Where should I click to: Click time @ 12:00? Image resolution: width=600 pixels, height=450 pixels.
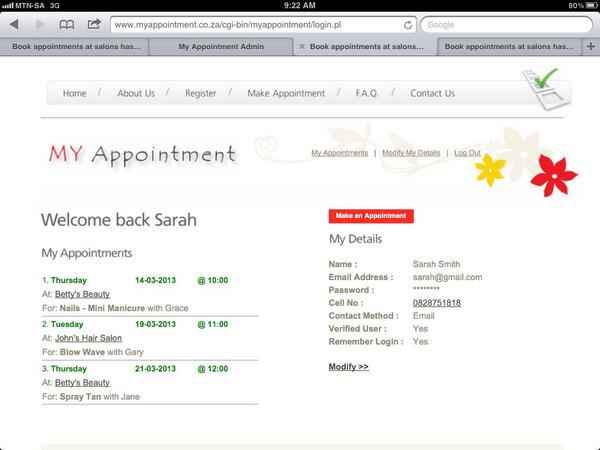(x=212, y=368)
